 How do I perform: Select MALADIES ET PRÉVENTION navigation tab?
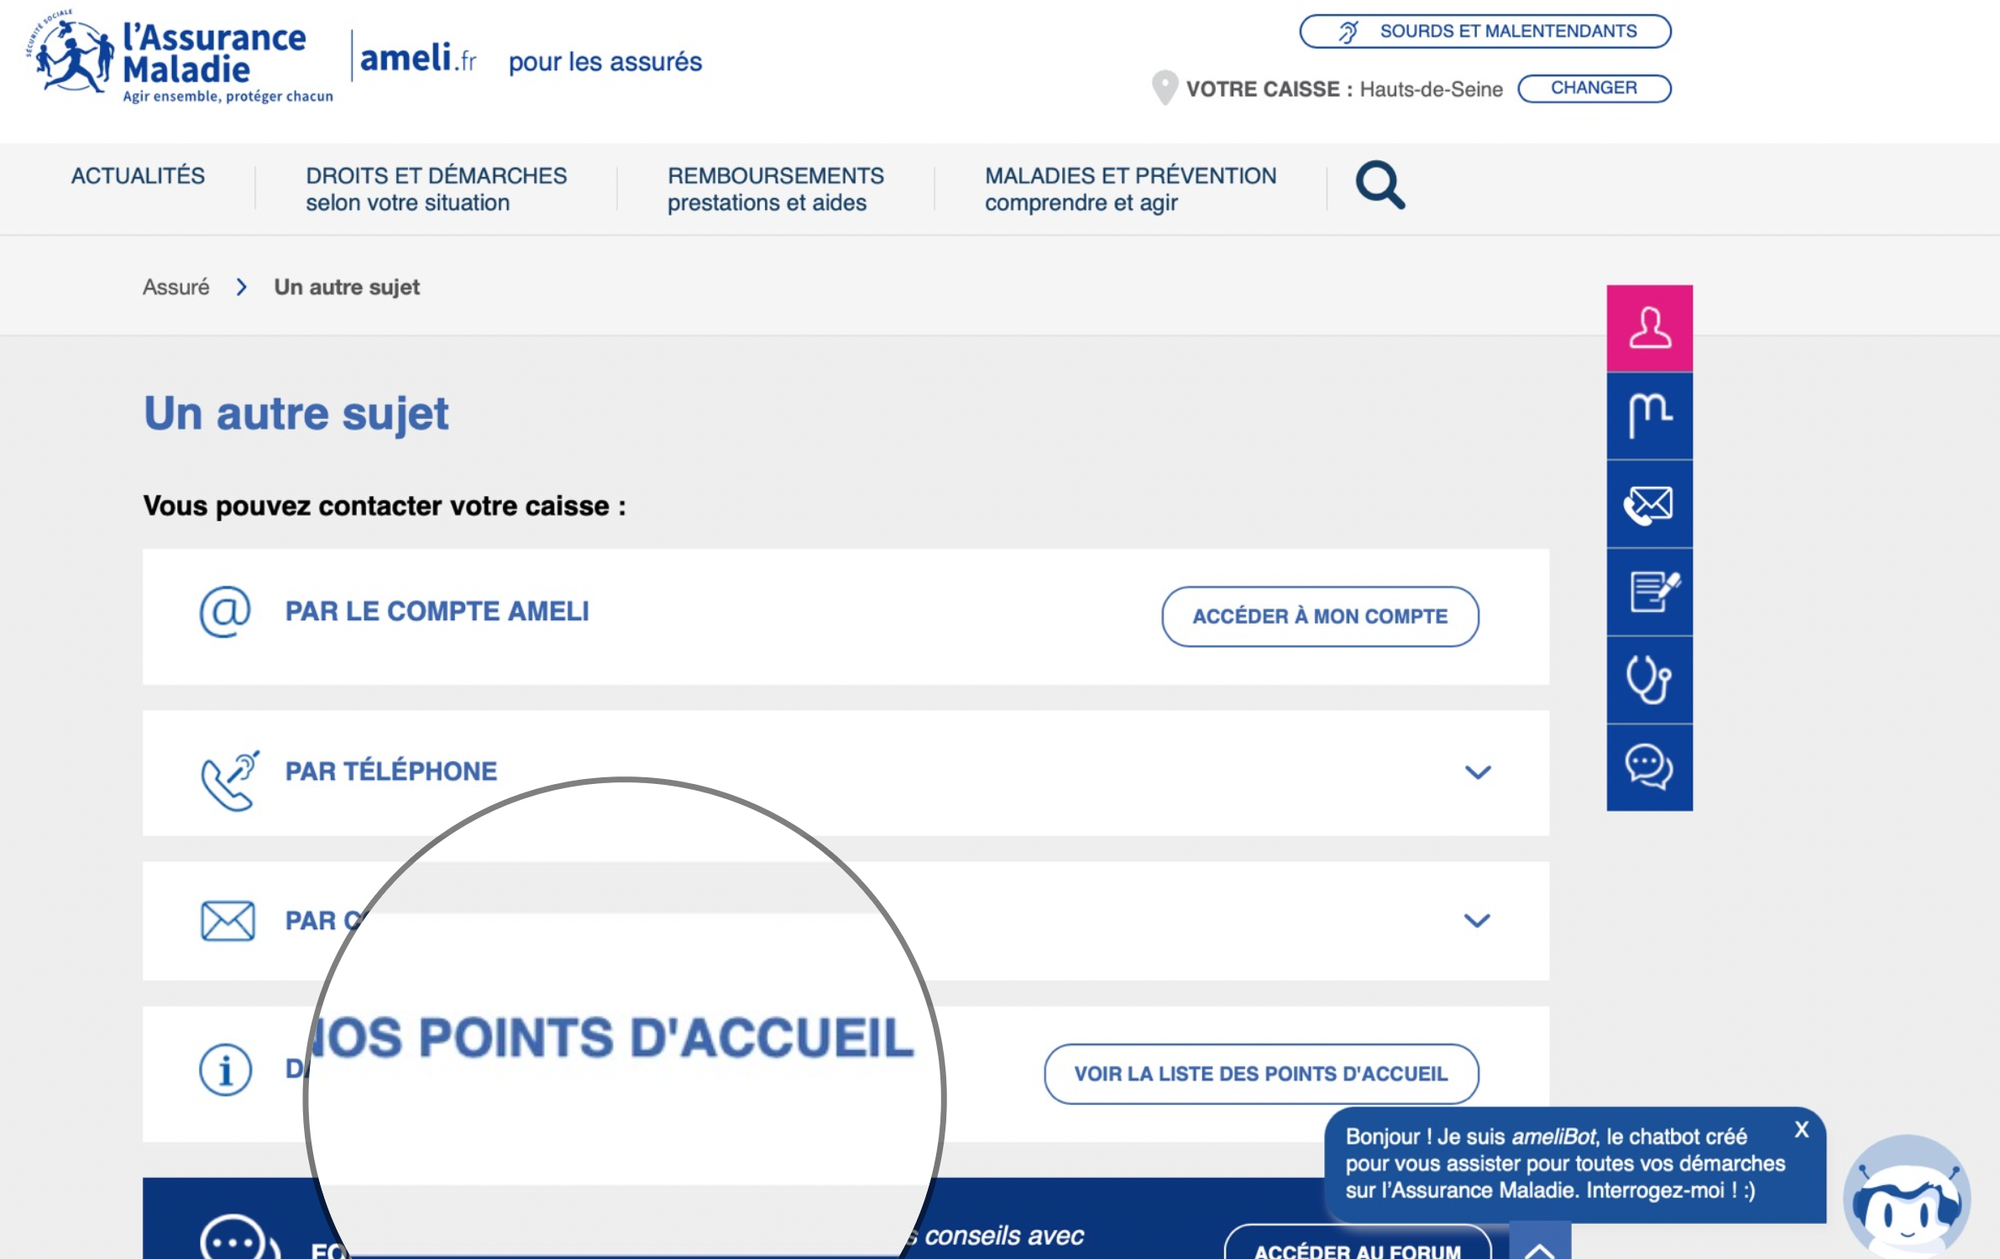click(x=1130, y=187)
